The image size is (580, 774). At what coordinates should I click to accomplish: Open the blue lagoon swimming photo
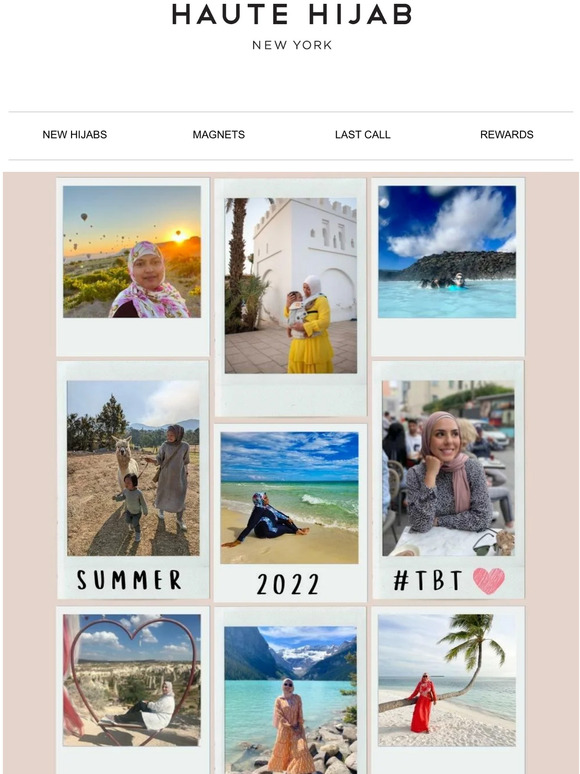pyautogui.click(x=447, y=251)
